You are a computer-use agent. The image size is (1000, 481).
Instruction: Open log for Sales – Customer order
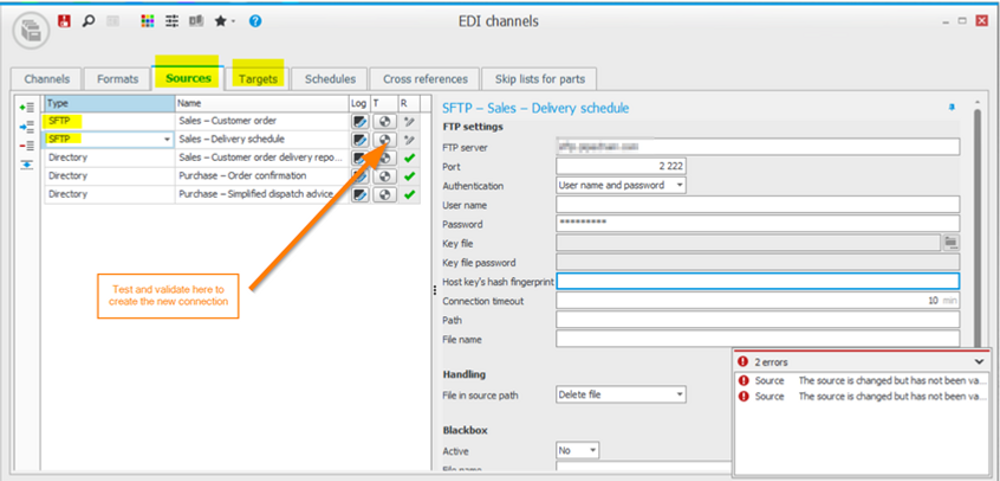click(x=359, y=121)
